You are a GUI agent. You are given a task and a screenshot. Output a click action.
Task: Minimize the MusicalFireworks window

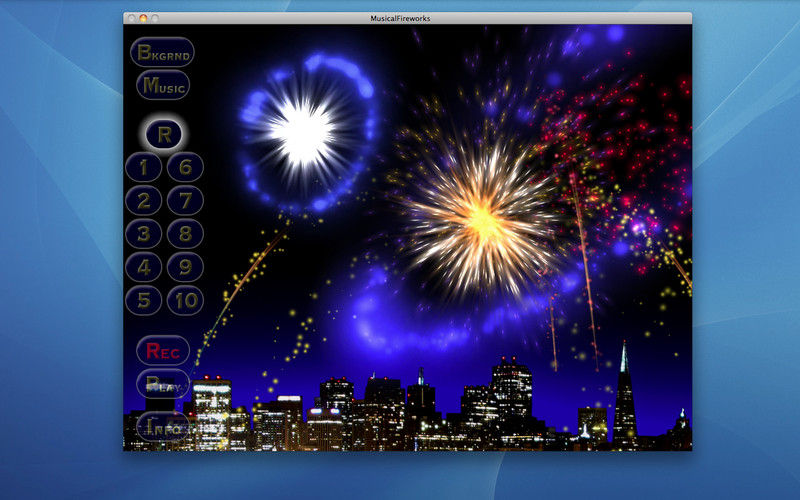143,18
